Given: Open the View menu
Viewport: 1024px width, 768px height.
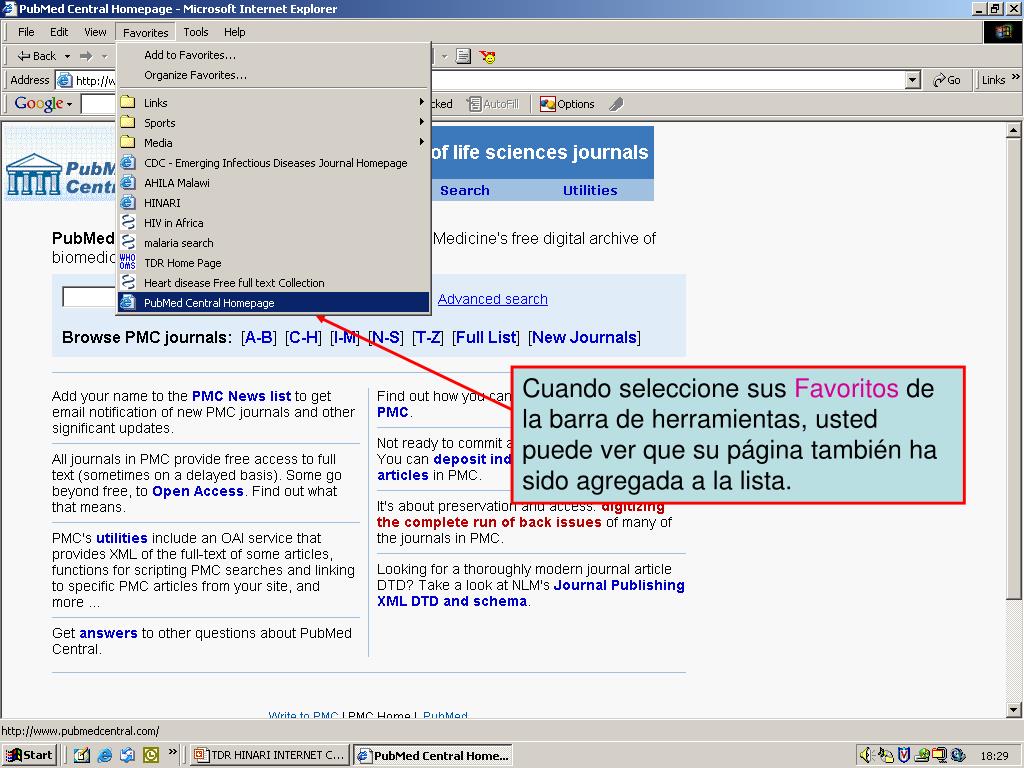Looking at the screenshot, I should (x=95, y=32).
